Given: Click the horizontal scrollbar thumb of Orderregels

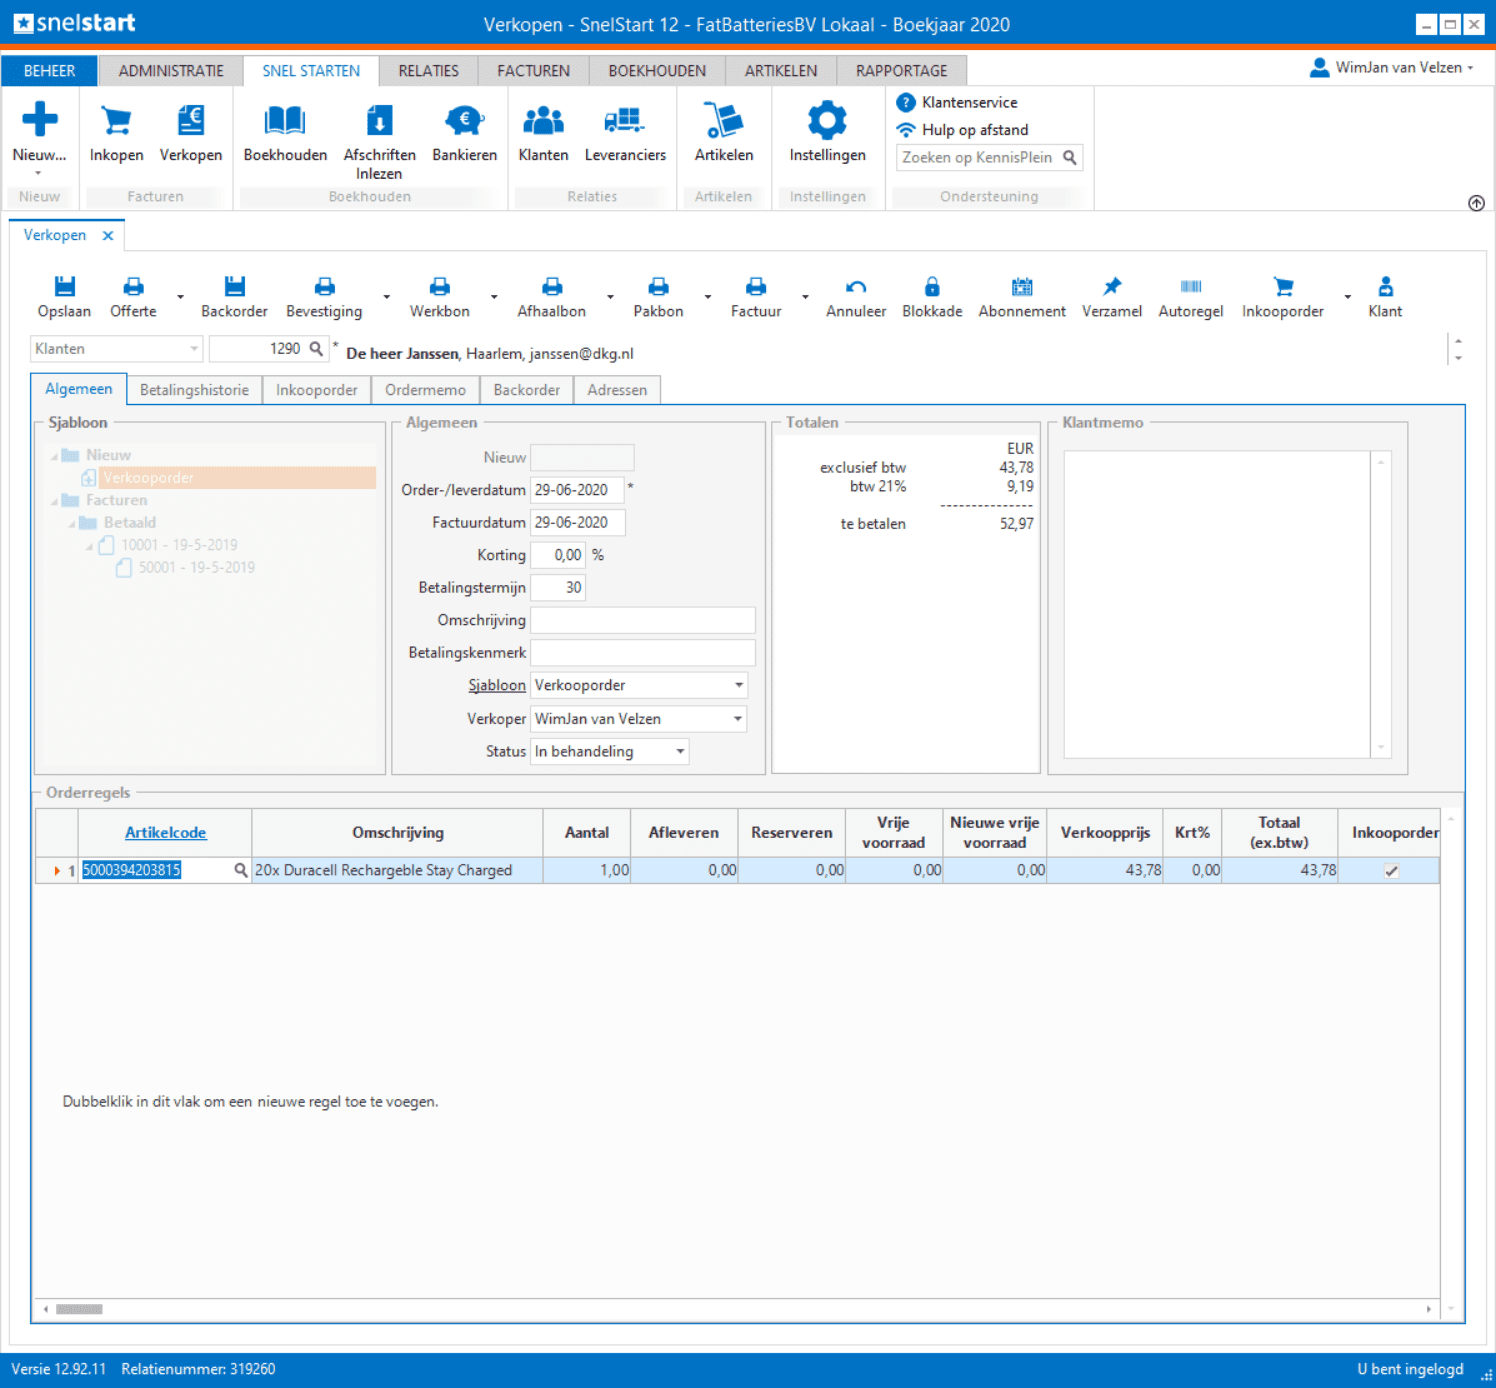Looking at the screenshot, I should coord(79,1309).
